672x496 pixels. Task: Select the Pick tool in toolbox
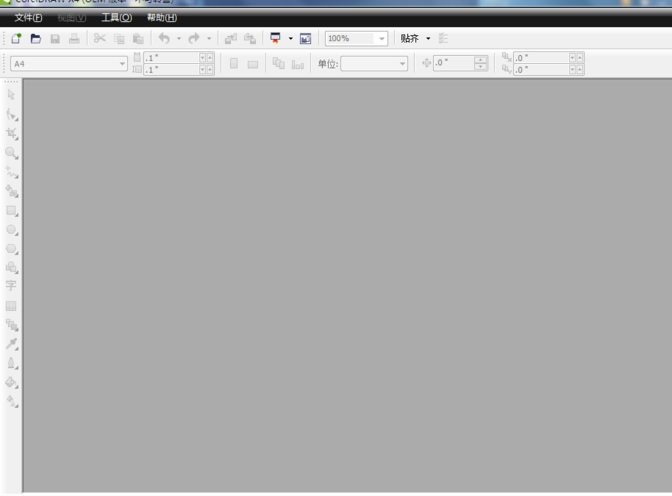point(12,95)
